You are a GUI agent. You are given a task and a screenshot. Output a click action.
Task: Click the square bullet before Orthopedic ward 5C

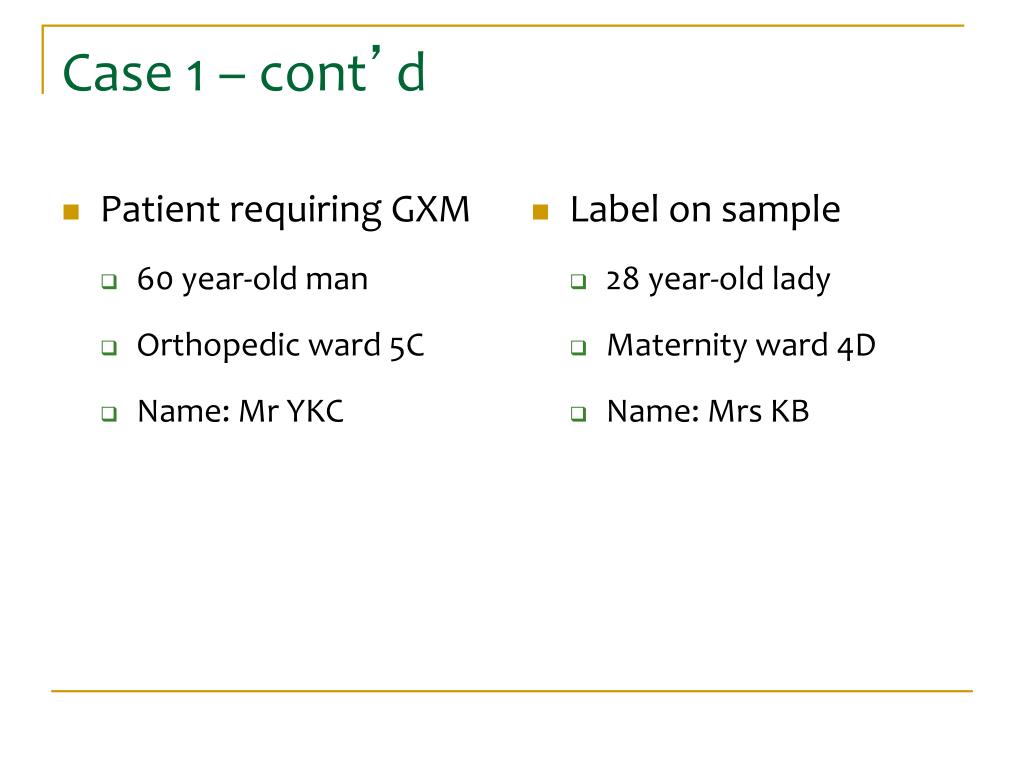(x=109, y=347)
